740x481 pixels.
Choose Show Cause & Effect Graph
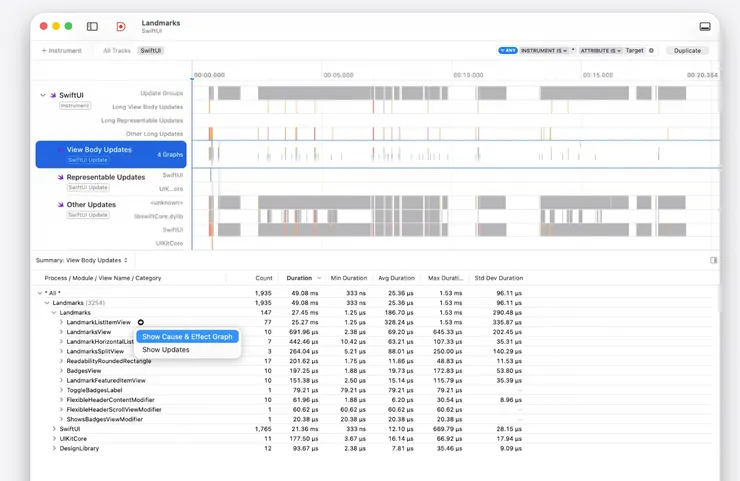(187, 337)
